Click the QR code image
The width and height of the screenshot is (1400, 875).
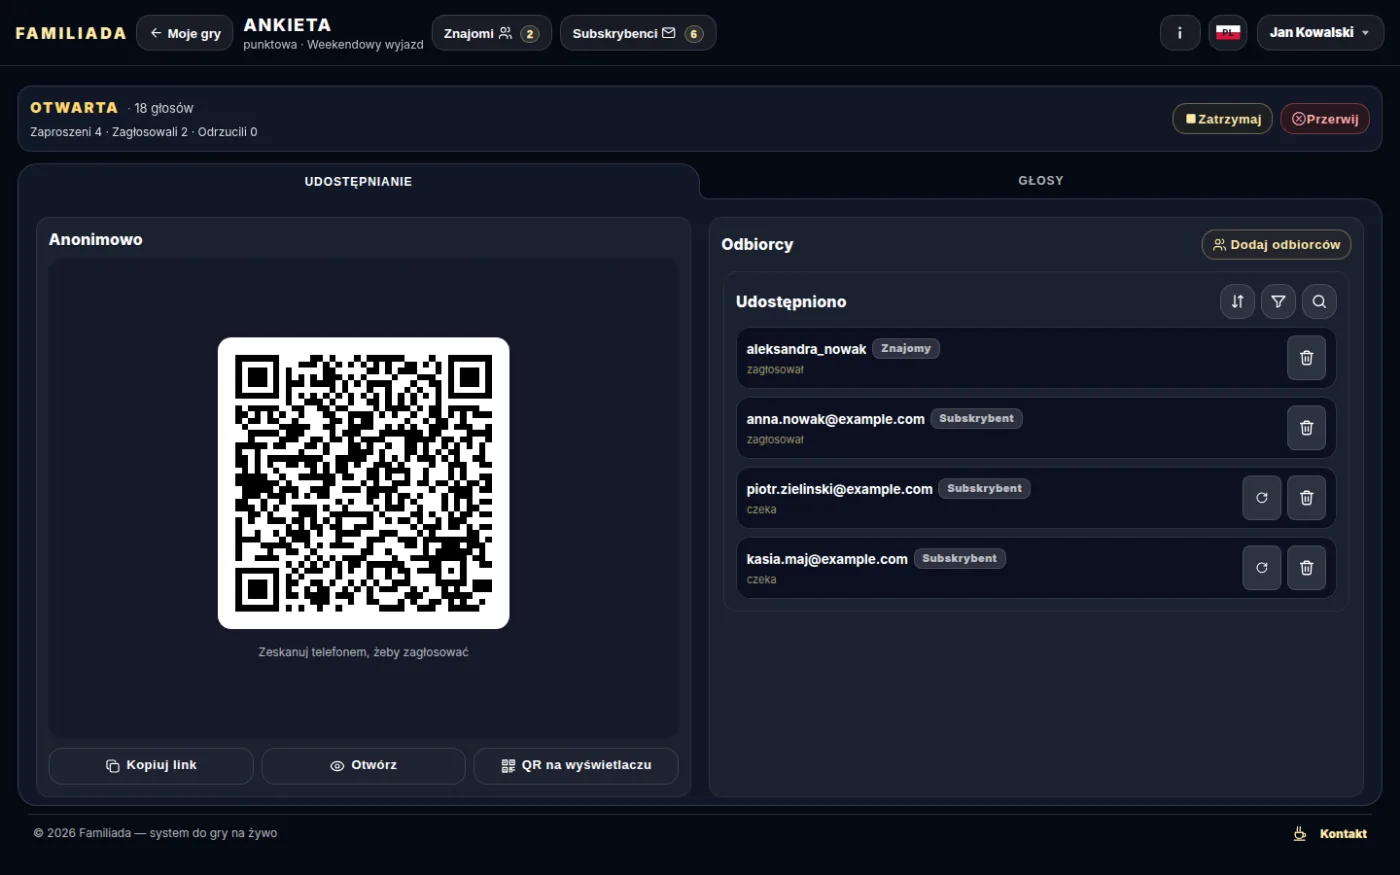pyautogui.click(x=364, y=483)
